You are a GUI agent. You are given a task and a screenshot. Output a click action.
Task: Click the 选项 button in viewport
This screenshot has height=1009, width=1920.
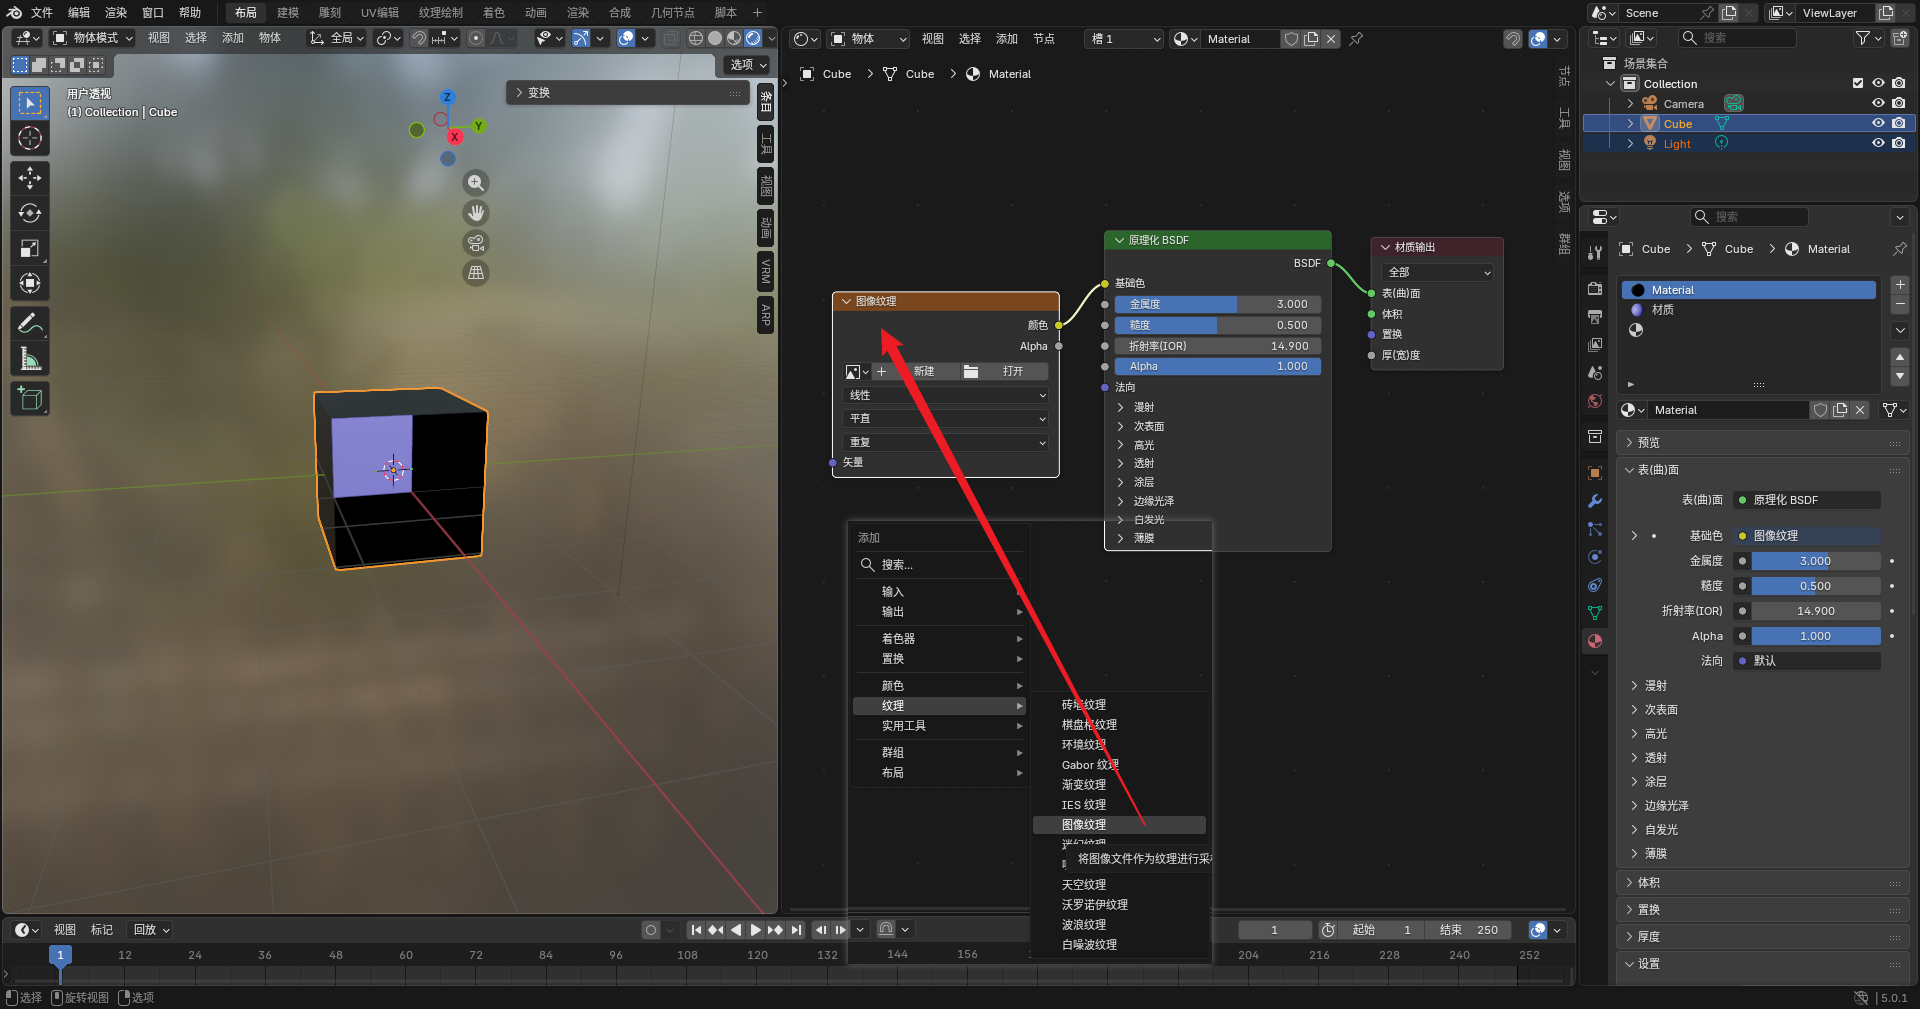coord(748,64)
